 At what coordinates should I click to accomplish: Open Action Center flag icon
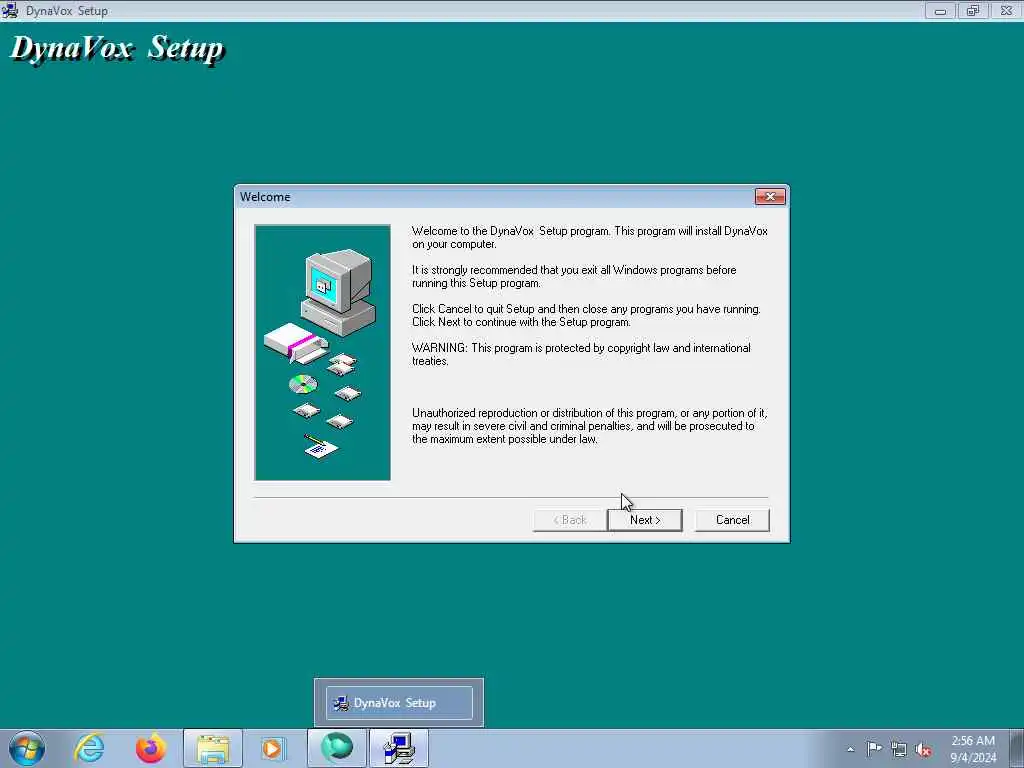(874, 748)
